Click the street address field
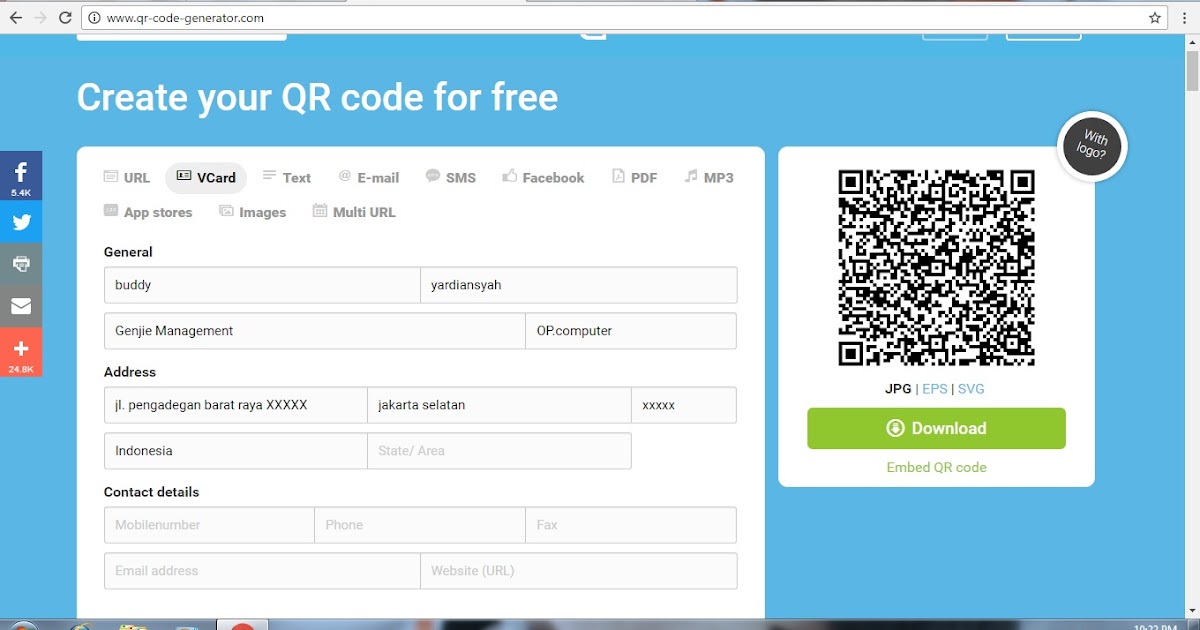Screen dimensions: 1200x630 point(236,405)
